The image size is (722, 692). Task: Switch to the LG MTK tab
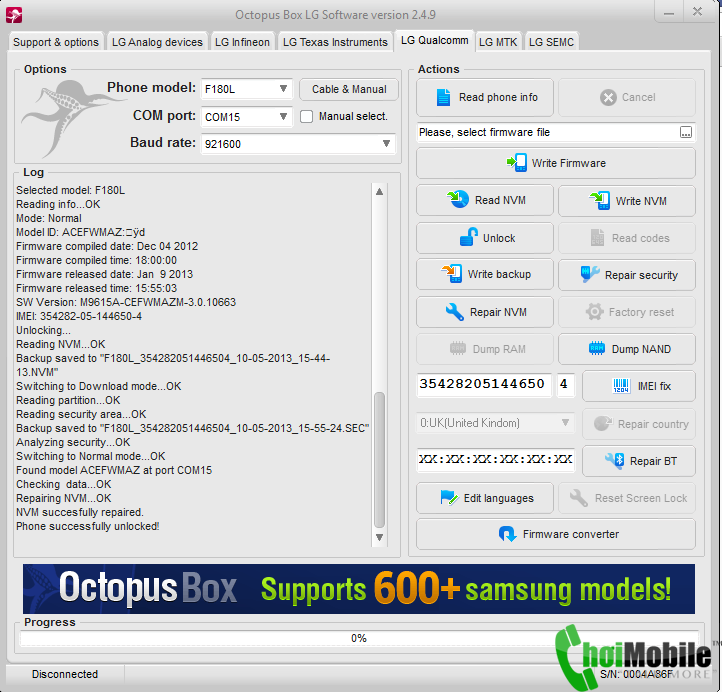click(x=498, y=42)
